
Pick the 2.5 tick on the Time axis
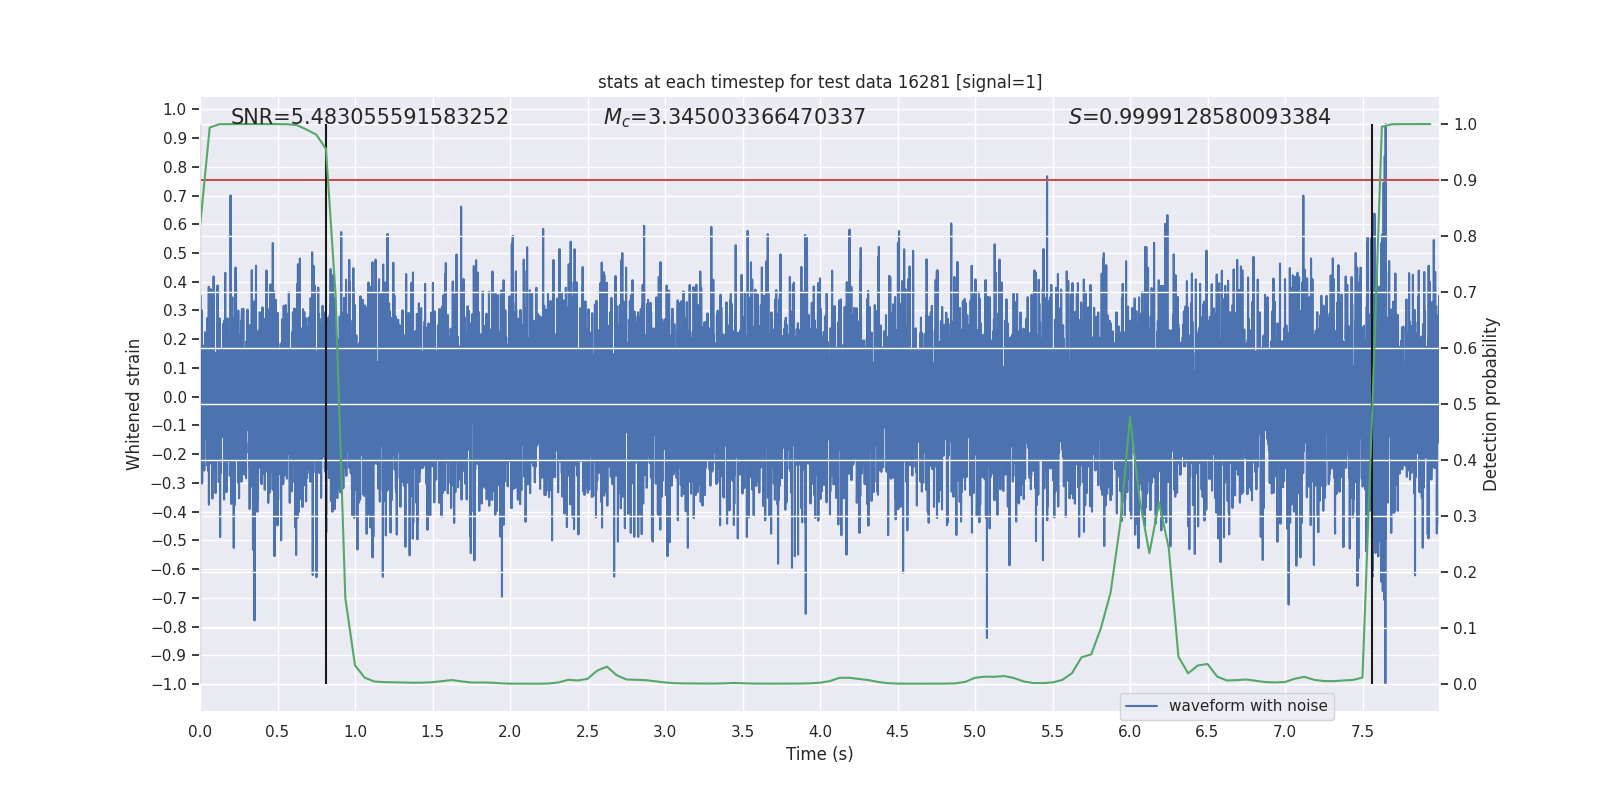point(587,731)
